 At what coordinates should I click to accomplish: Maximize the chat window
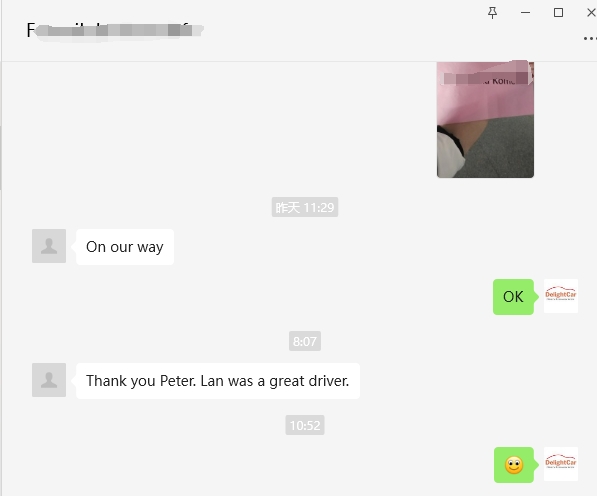558,13
